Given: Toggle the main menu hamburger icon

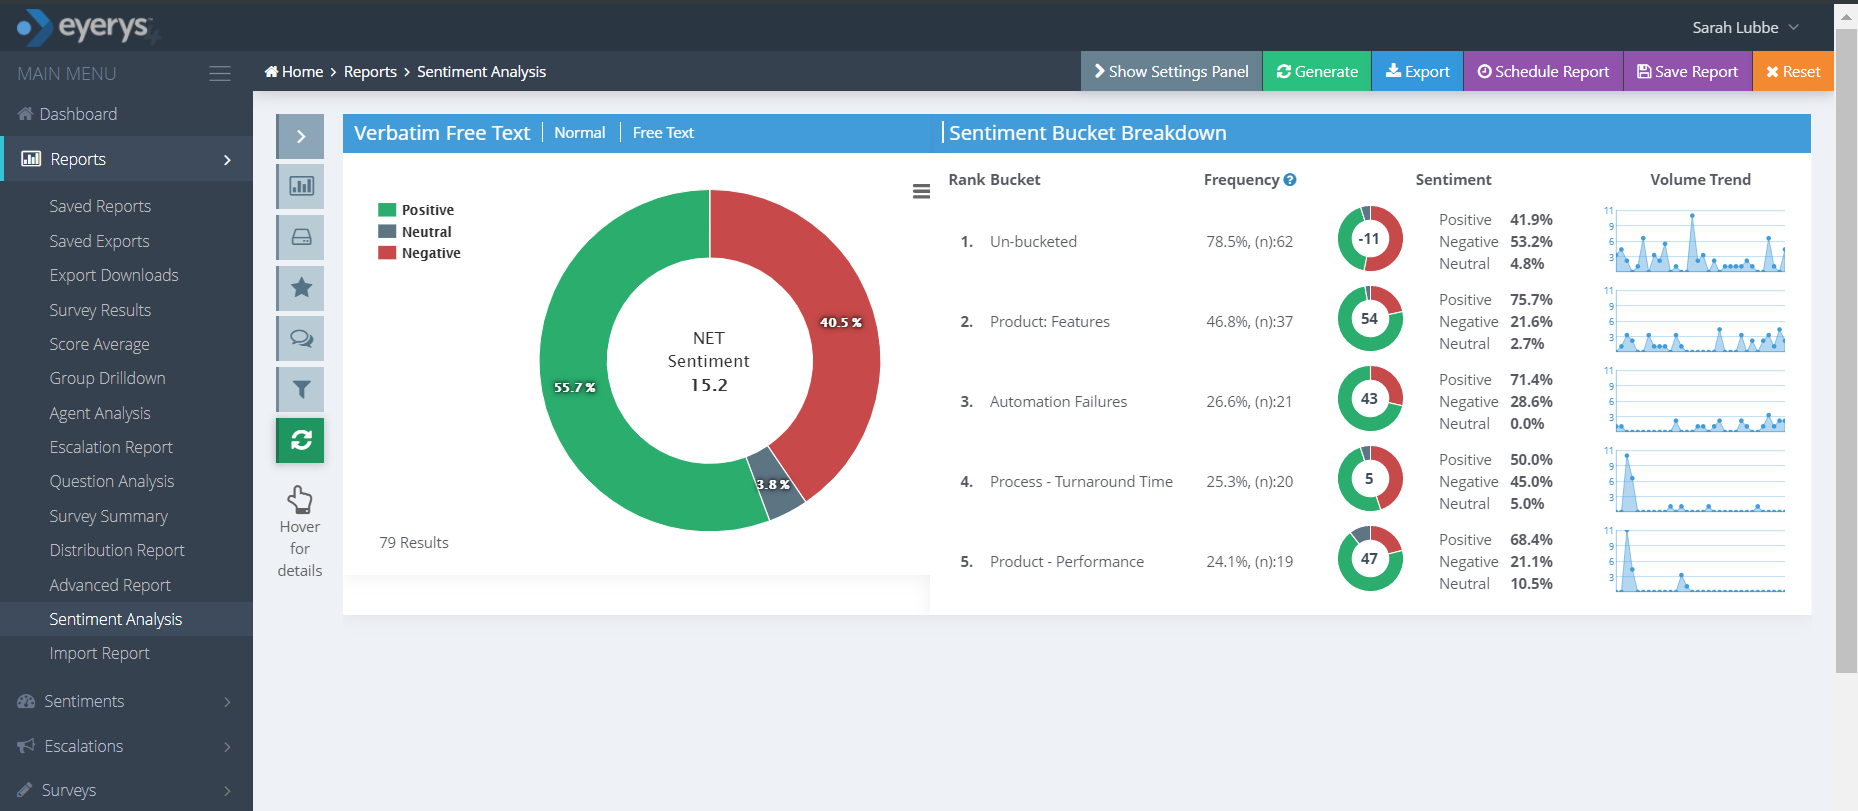Looking at the screenshot, I should pyautogui.click(x=220, y=74).
